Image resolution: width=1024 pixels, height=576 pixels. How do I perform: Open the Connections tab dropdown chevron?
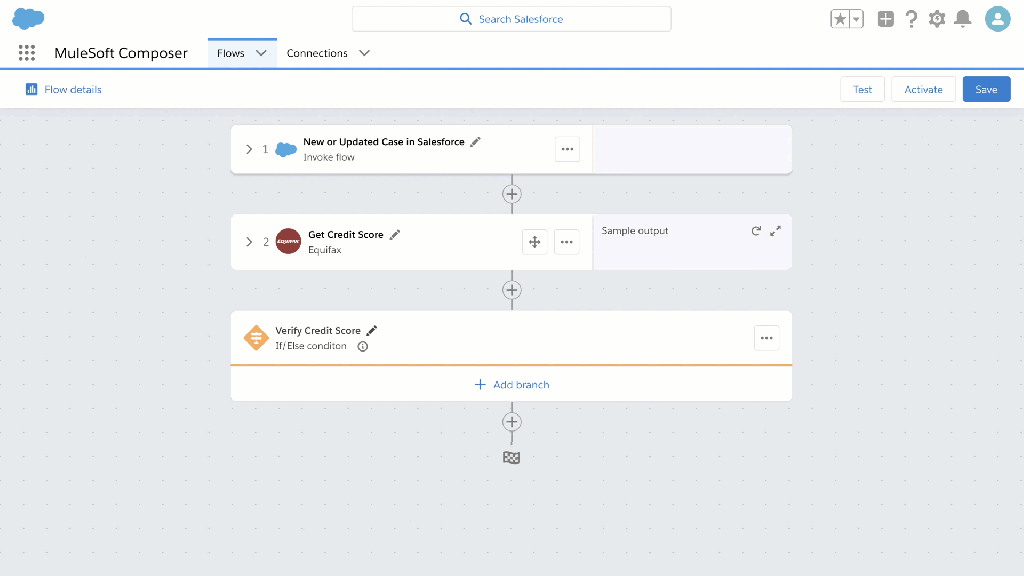pyautogui.click(x=364, y=53)
